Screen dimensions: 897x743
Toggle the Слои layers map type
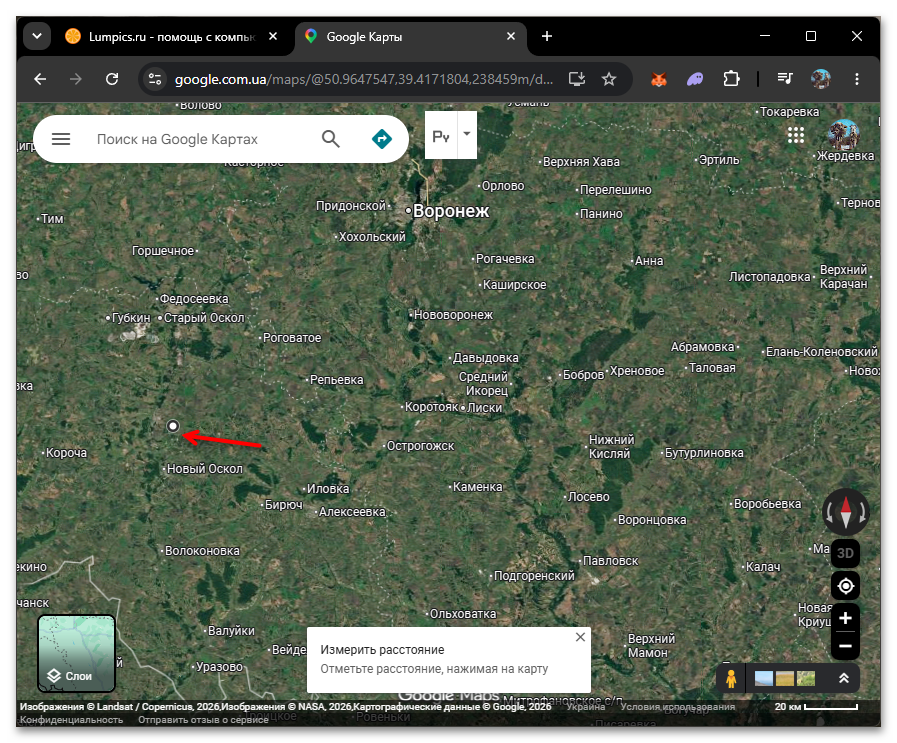coord(77,653)
